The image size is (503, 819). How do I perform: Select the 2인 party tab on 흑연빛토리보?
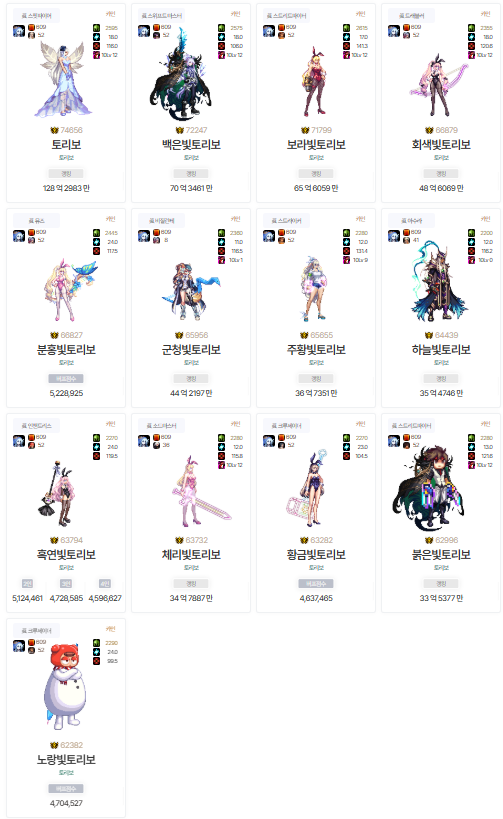click(x=27, y=583)
